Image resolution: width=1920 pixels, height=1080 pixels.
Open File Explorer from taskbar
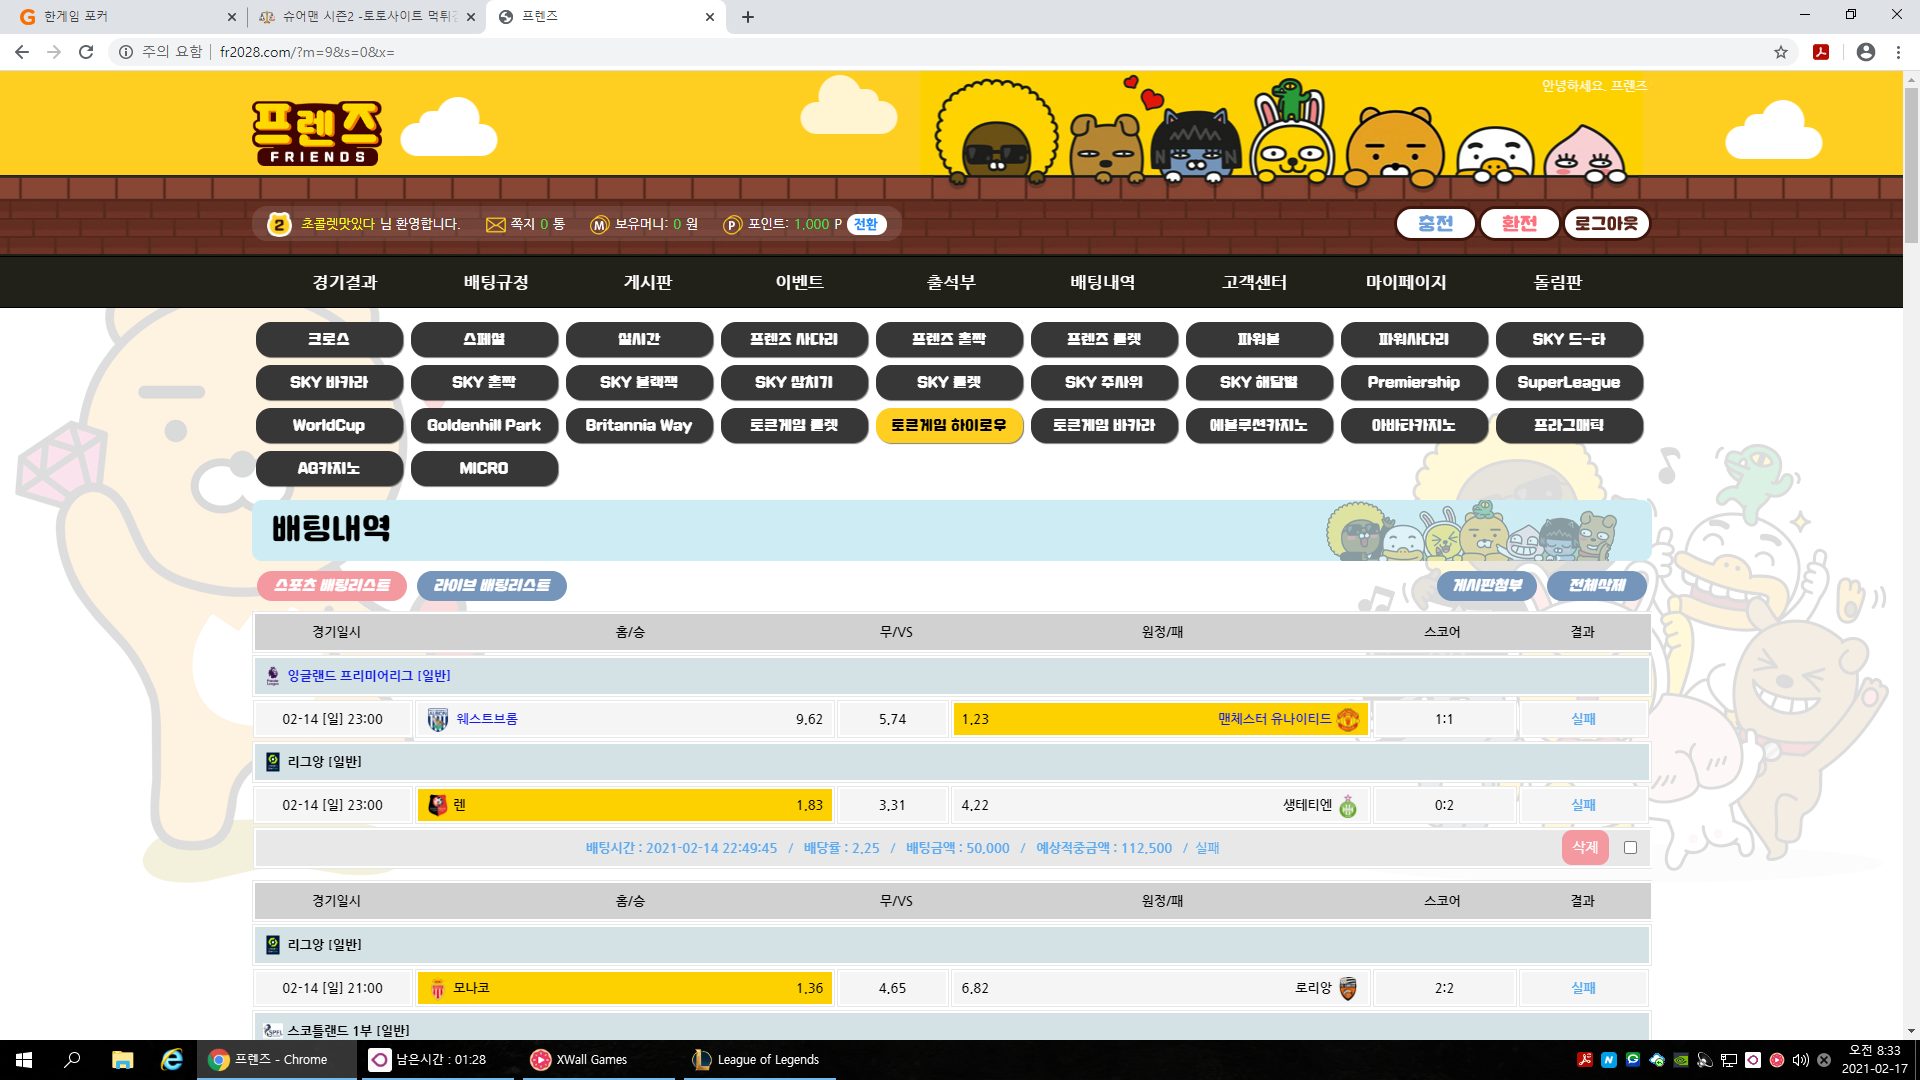pos(122,1059)
